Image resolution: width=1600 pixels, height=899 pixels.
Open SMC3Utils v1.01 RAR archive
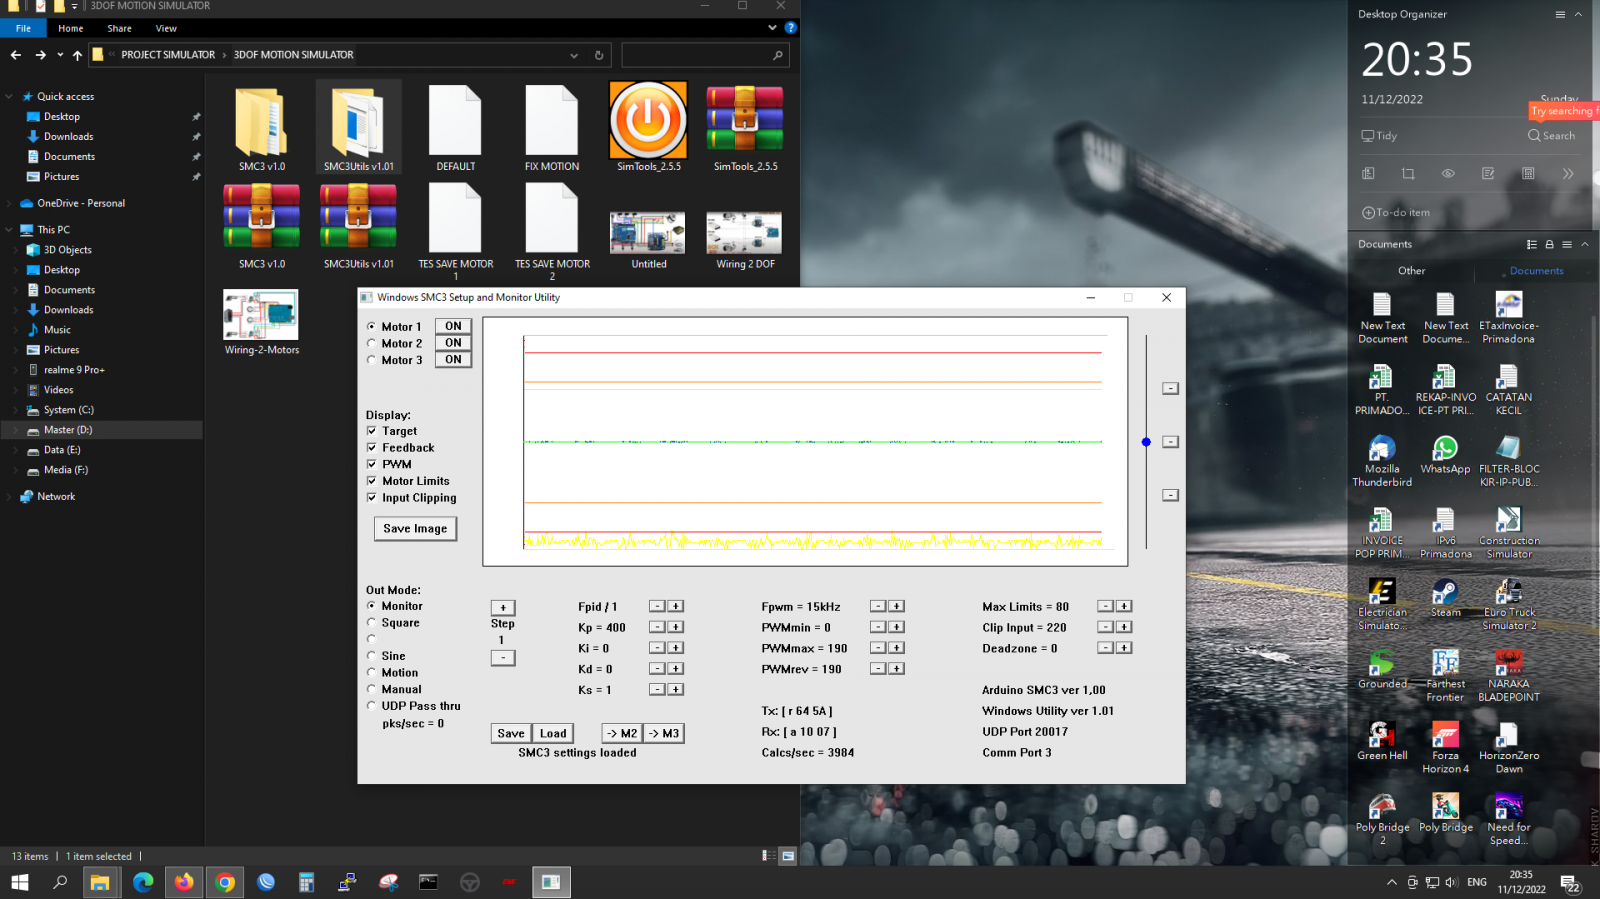(x=358, y=226)
